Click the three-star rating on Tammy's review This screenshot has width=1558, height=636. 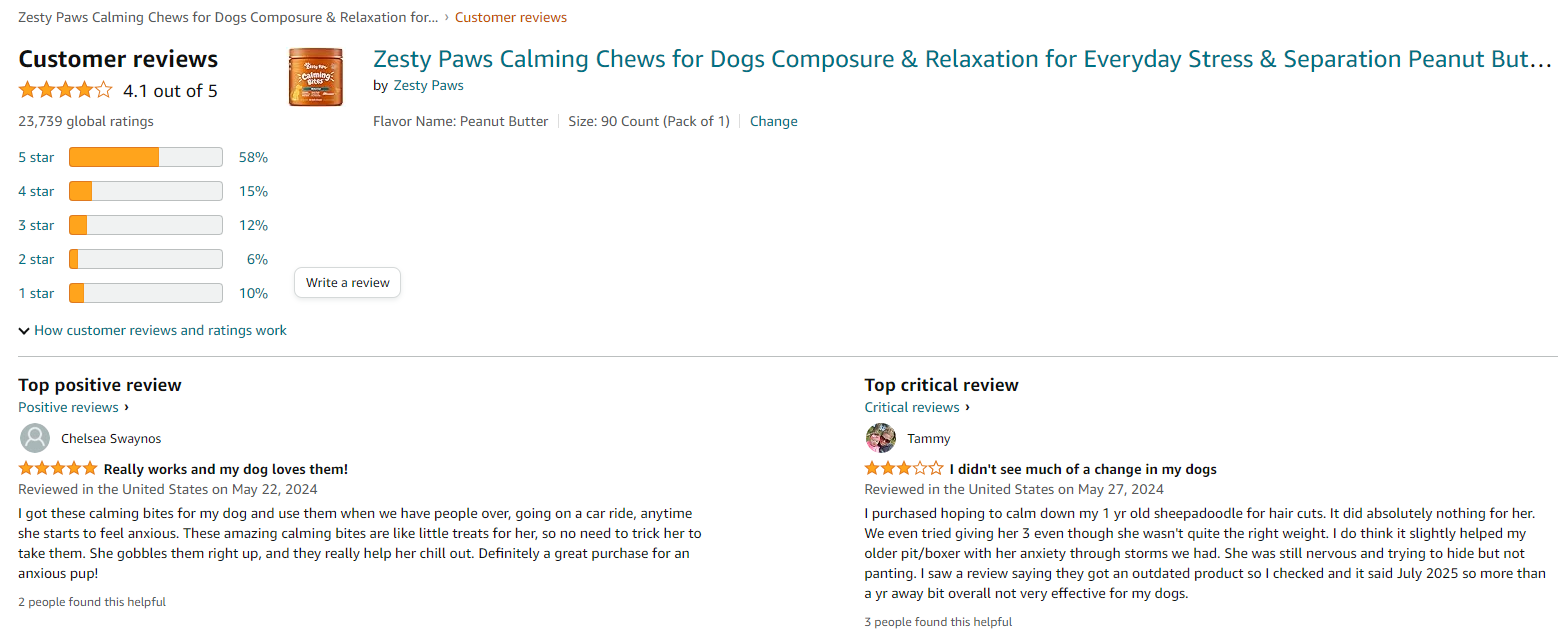point(903,469)
